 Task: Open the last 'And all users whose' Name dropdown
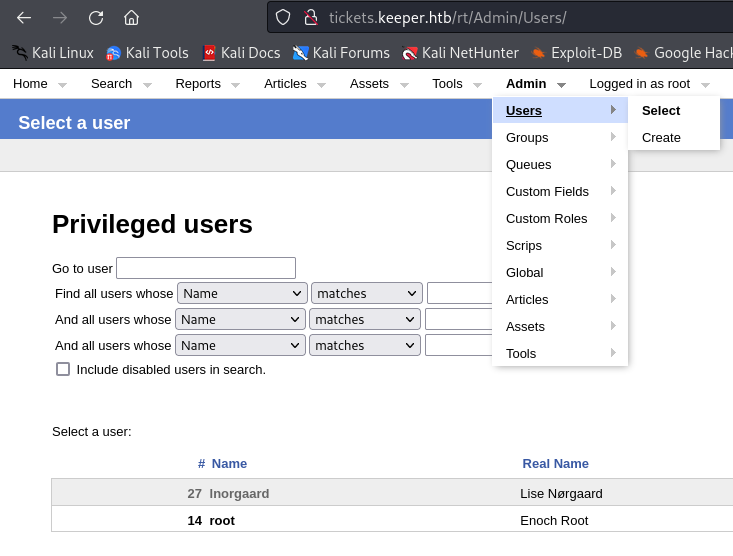[x=240, y=346]
